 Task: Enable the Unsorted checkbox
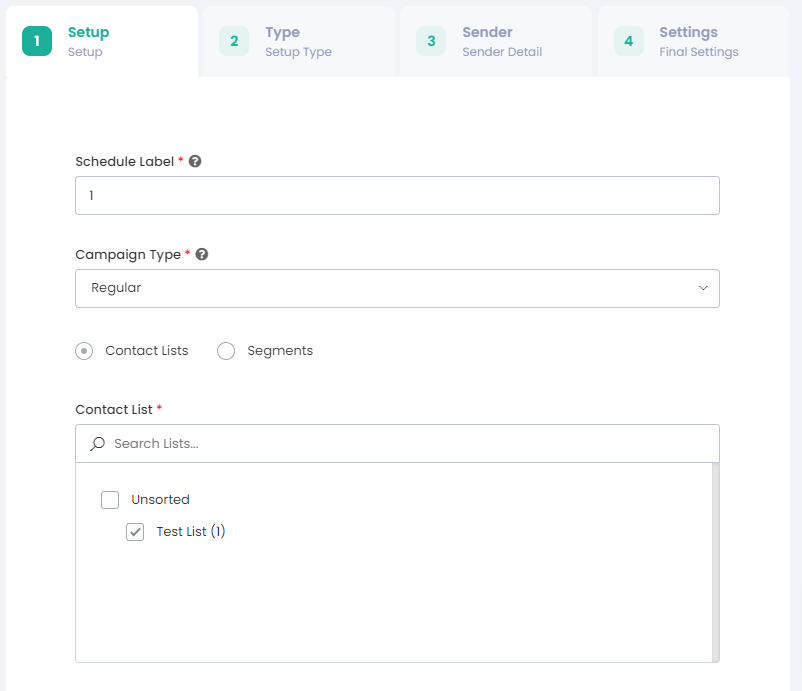tap(110, 499)
